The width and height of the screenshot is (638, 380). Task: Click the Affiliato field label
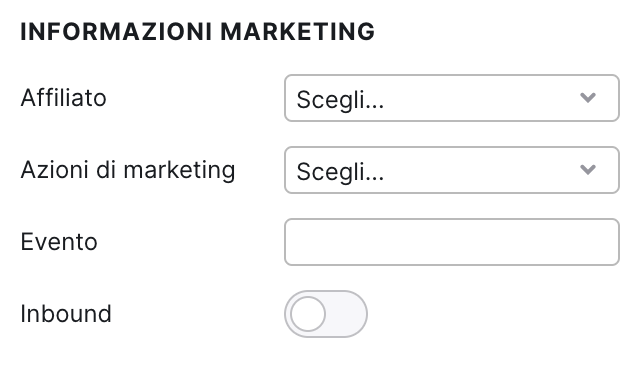click(x=63, y=98)
